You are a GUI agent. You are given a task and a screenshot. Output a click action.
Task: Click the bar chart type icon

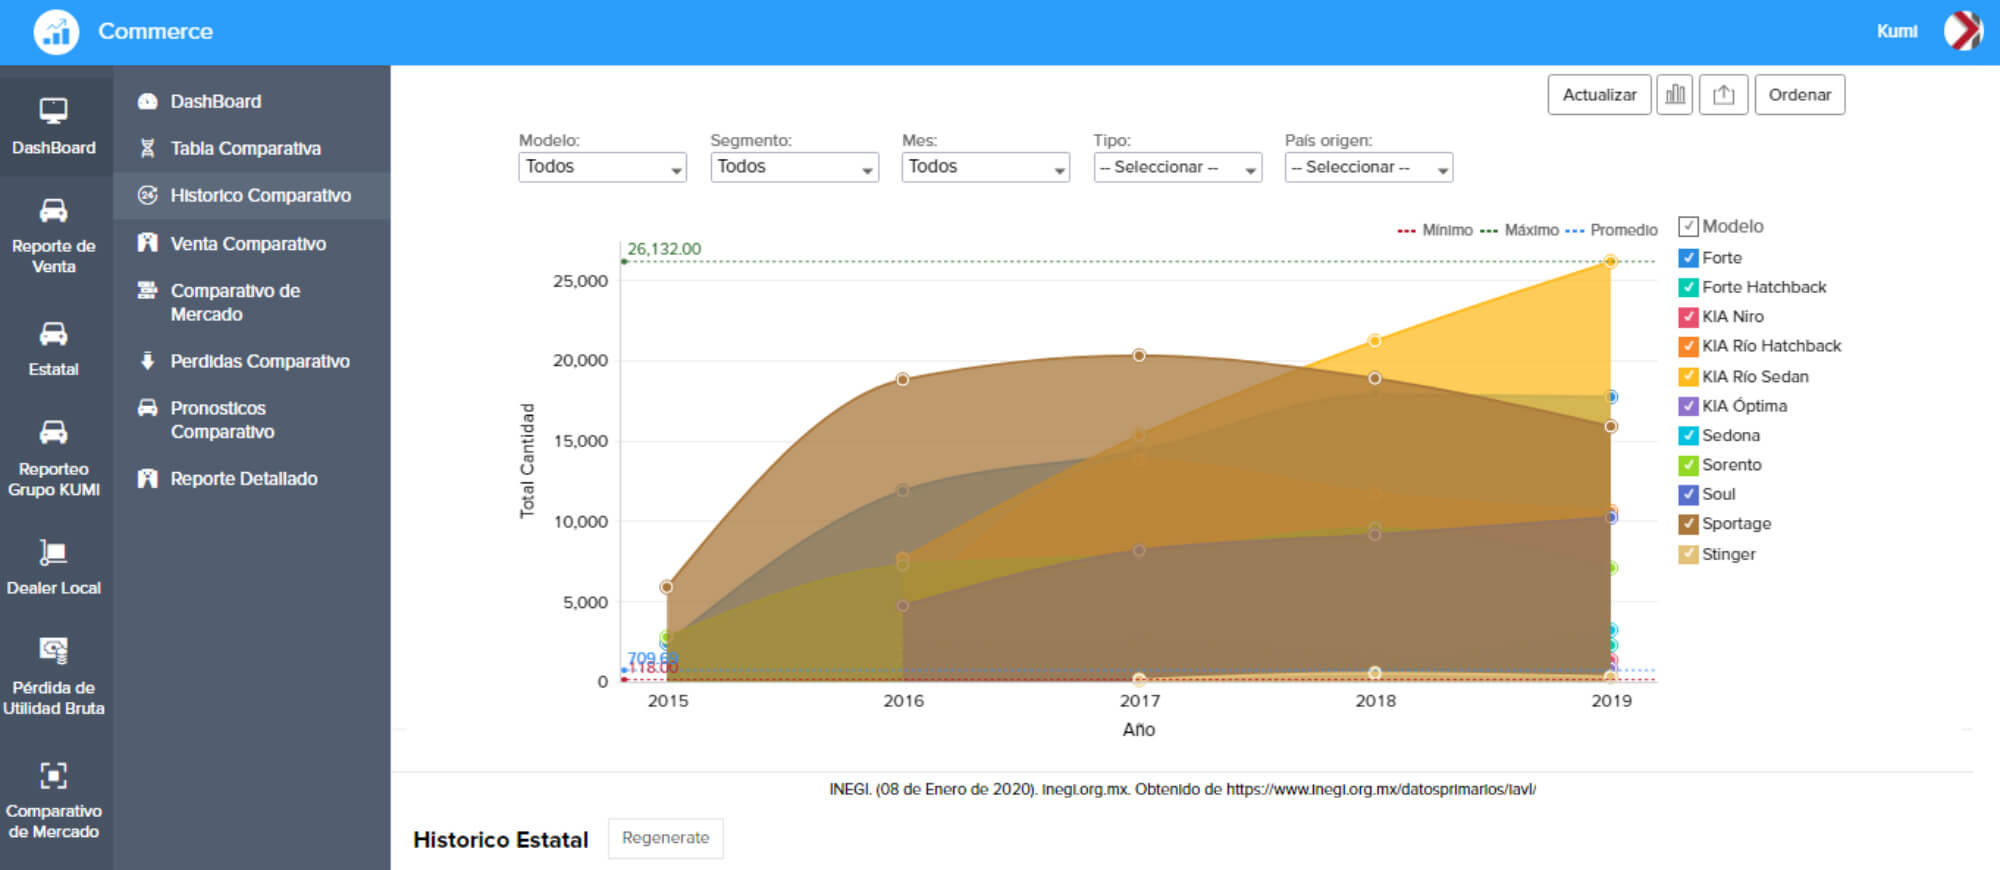coord(1674,95)
